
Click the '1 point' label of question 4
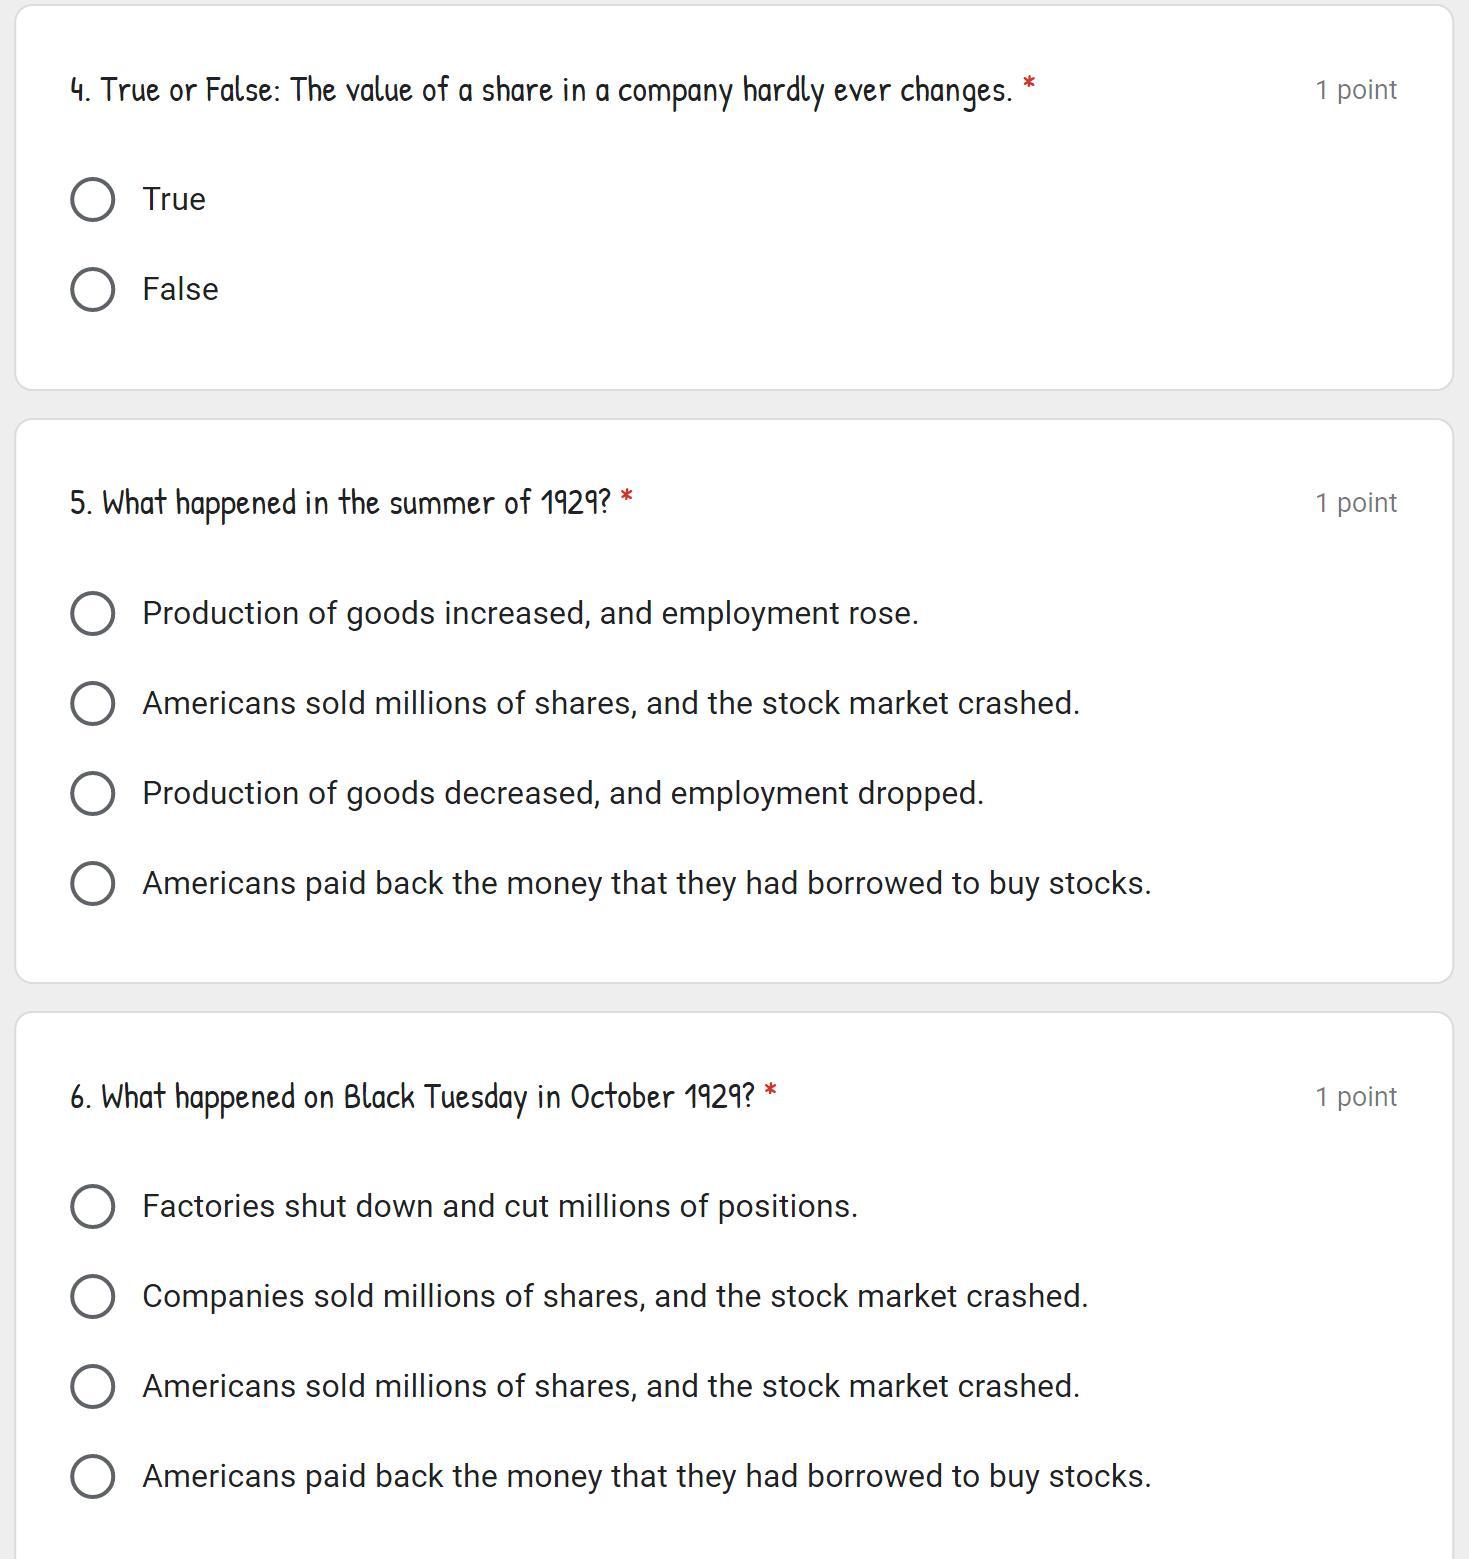pyautogui.click(x=1355, y=90)
